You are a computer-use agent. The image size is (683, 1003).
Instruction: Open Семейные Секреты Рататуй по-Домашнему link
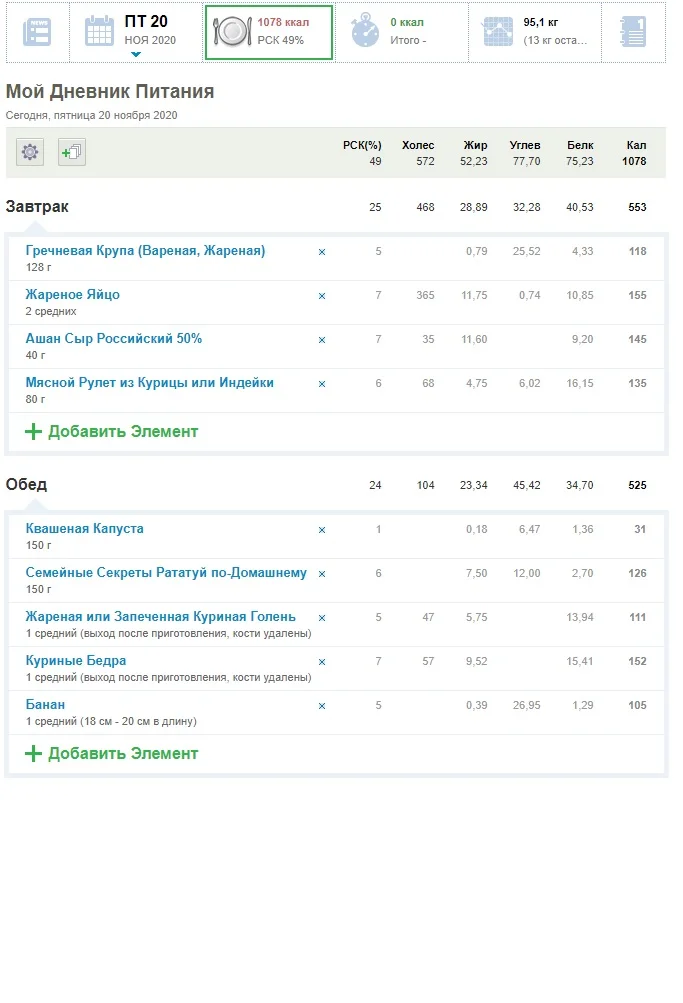[x=166, y=573]
